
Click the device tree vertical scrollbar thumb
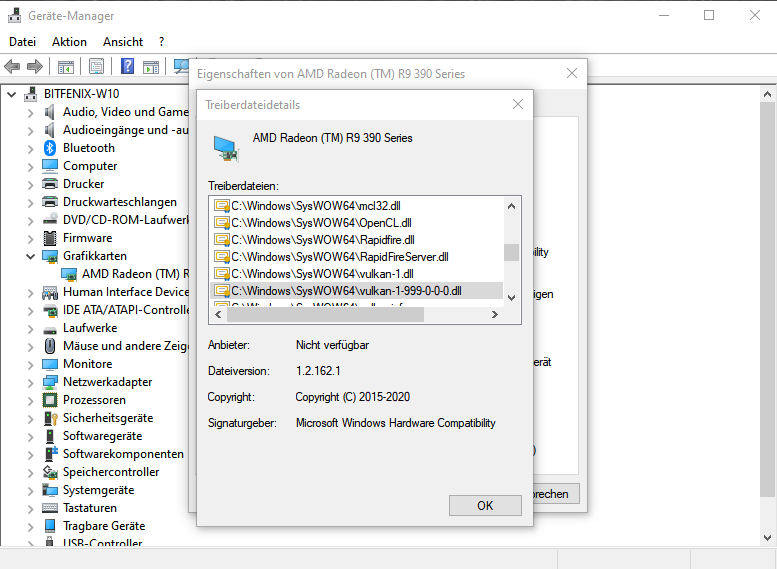point(767,299)
